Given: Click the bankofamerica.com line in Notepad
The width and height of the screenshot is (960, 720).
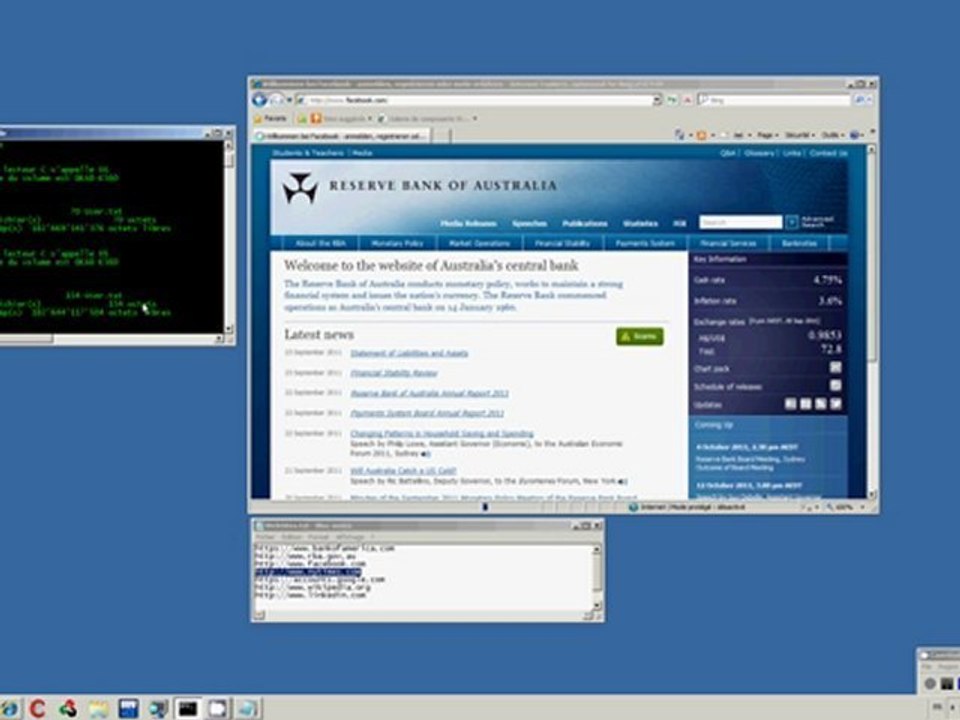Looking at the screenshot, I should click(324, 549).
